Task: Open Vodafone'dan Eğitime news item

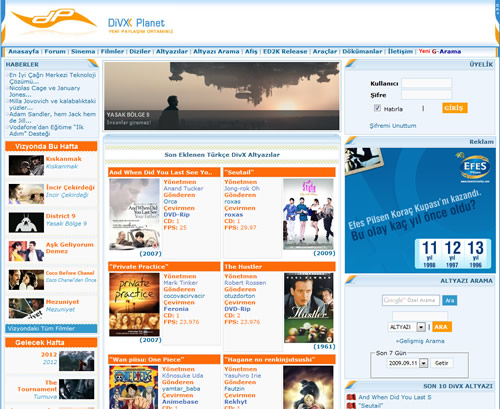Action: click(46, 130)
